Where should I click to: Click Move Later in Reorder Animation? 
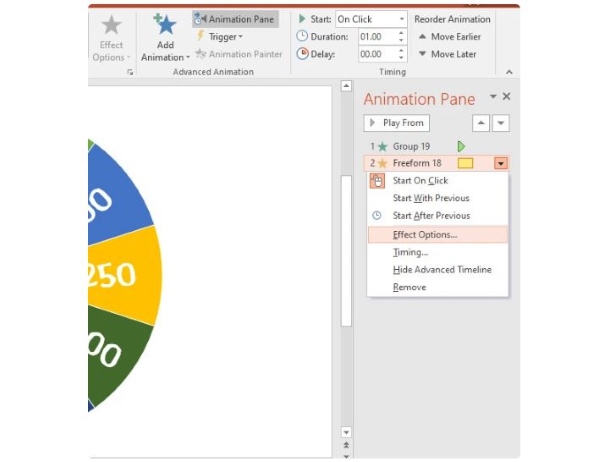coord(449,54)
